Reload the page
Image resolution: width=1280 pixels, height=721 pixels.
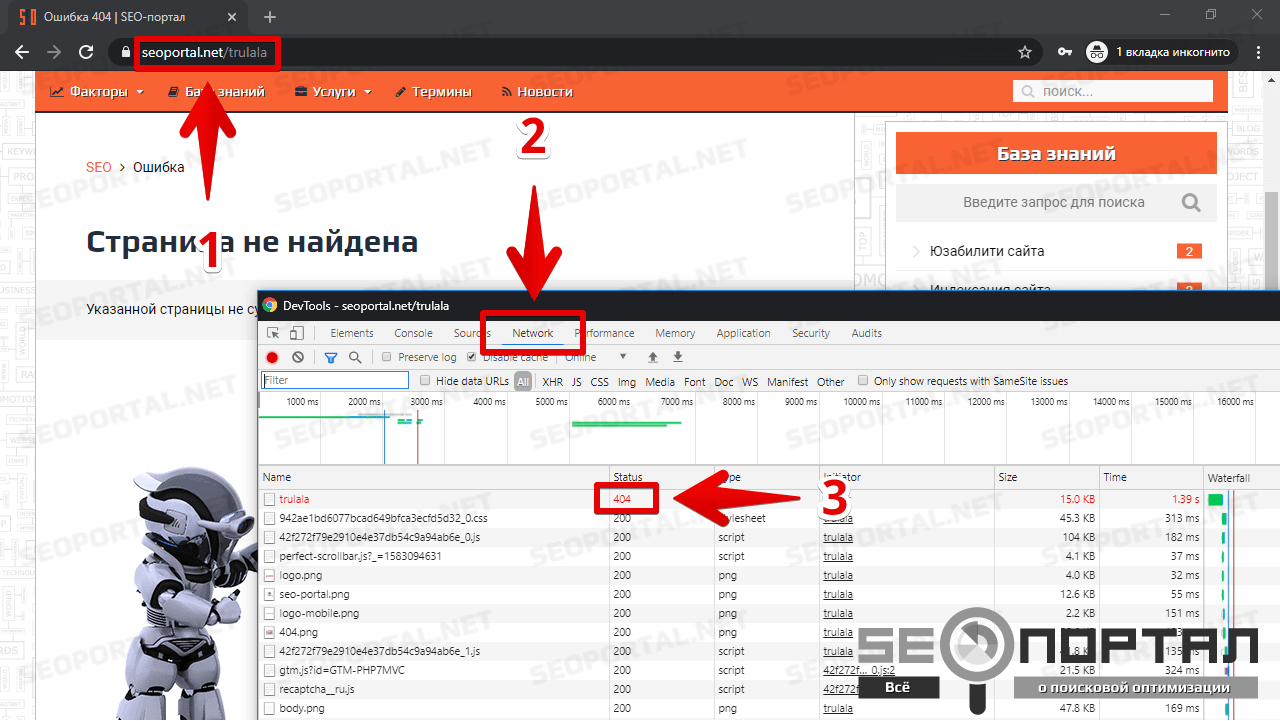(x=86, y=52)
